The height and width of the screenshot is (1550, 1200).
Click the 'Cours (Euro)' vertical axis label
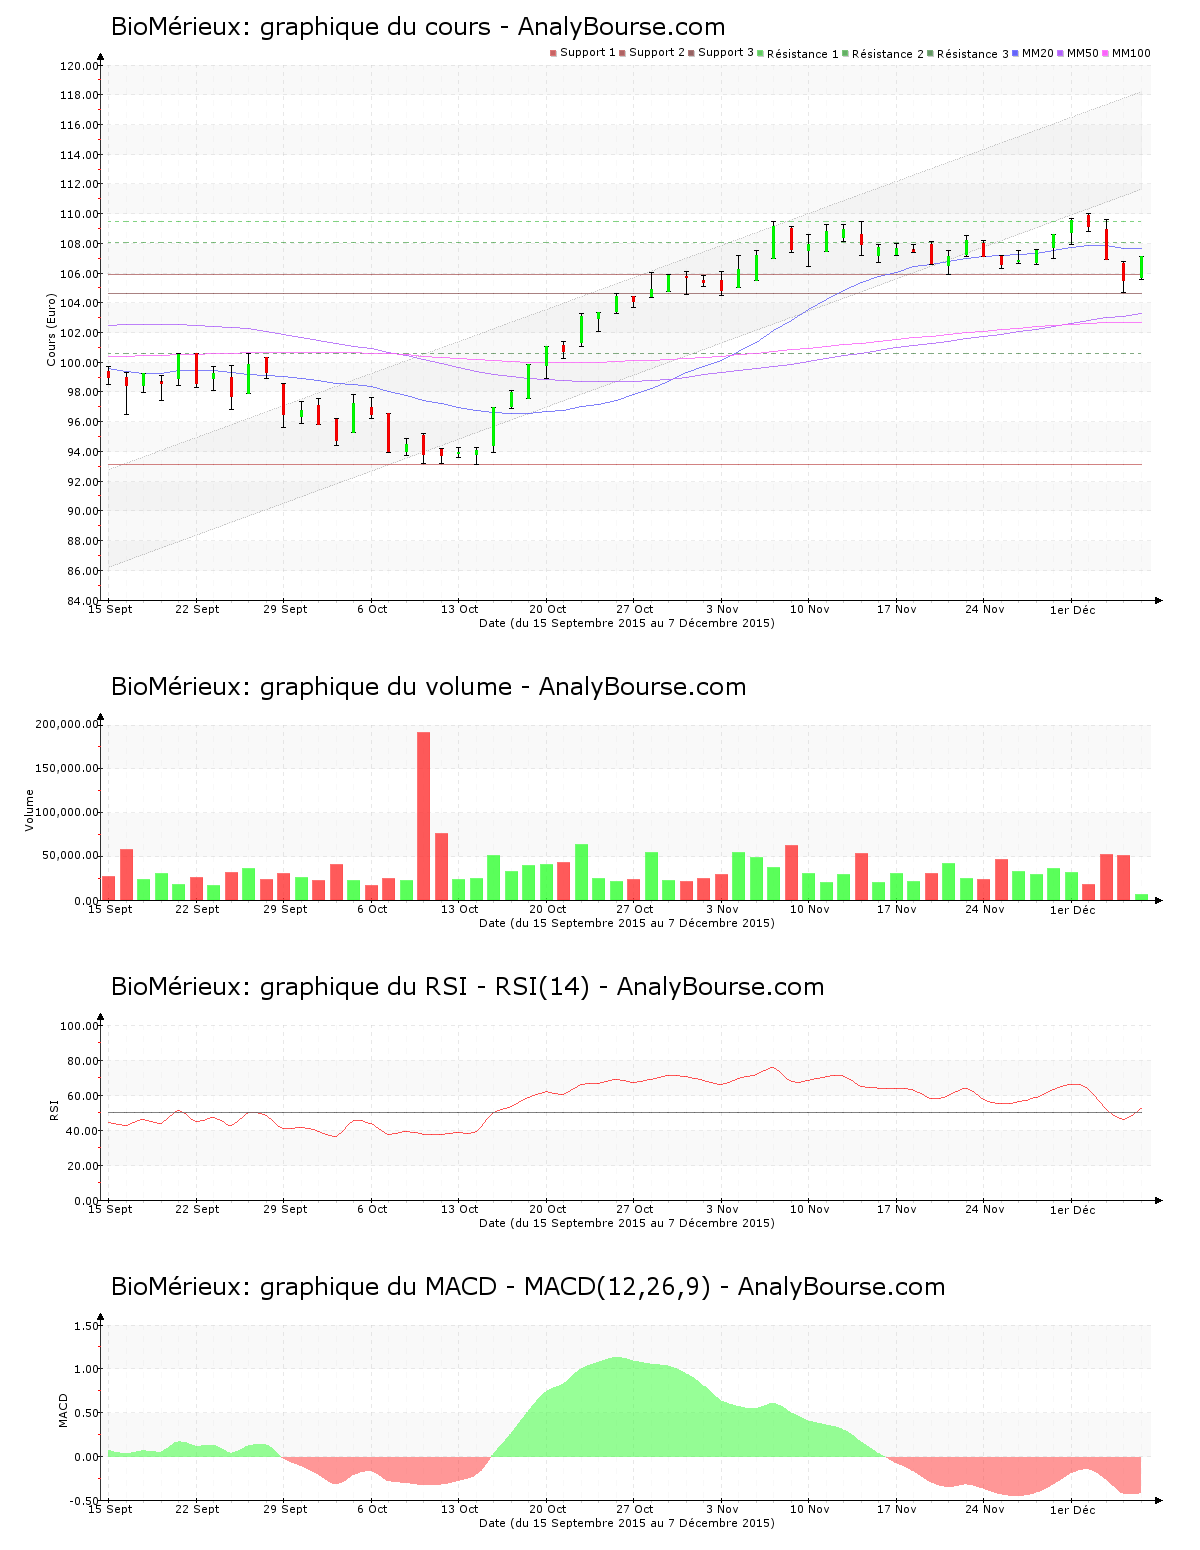(51, 330)
